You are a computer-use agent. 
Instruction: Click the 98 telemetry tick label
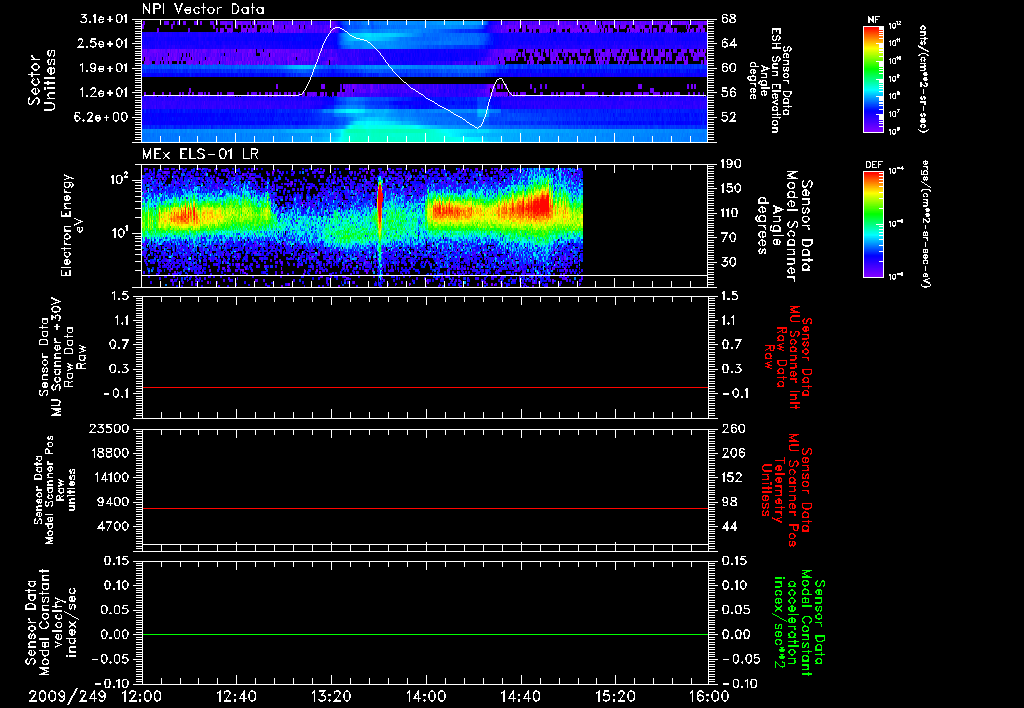(x=729, y=502)
